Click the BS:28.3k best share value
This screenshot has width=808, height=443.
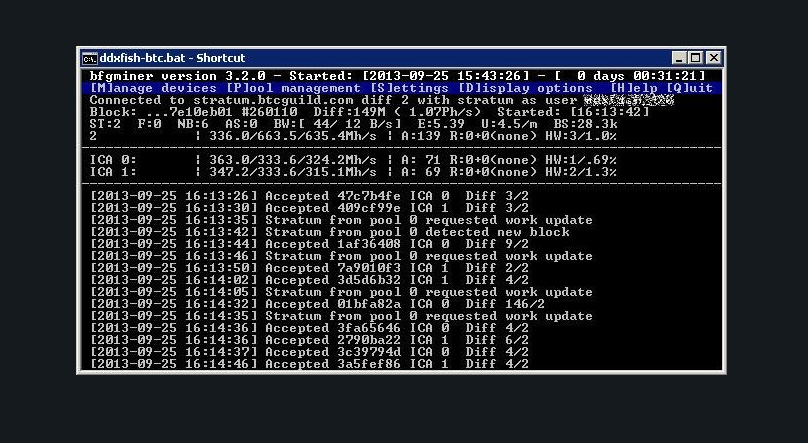coord(585,124)
